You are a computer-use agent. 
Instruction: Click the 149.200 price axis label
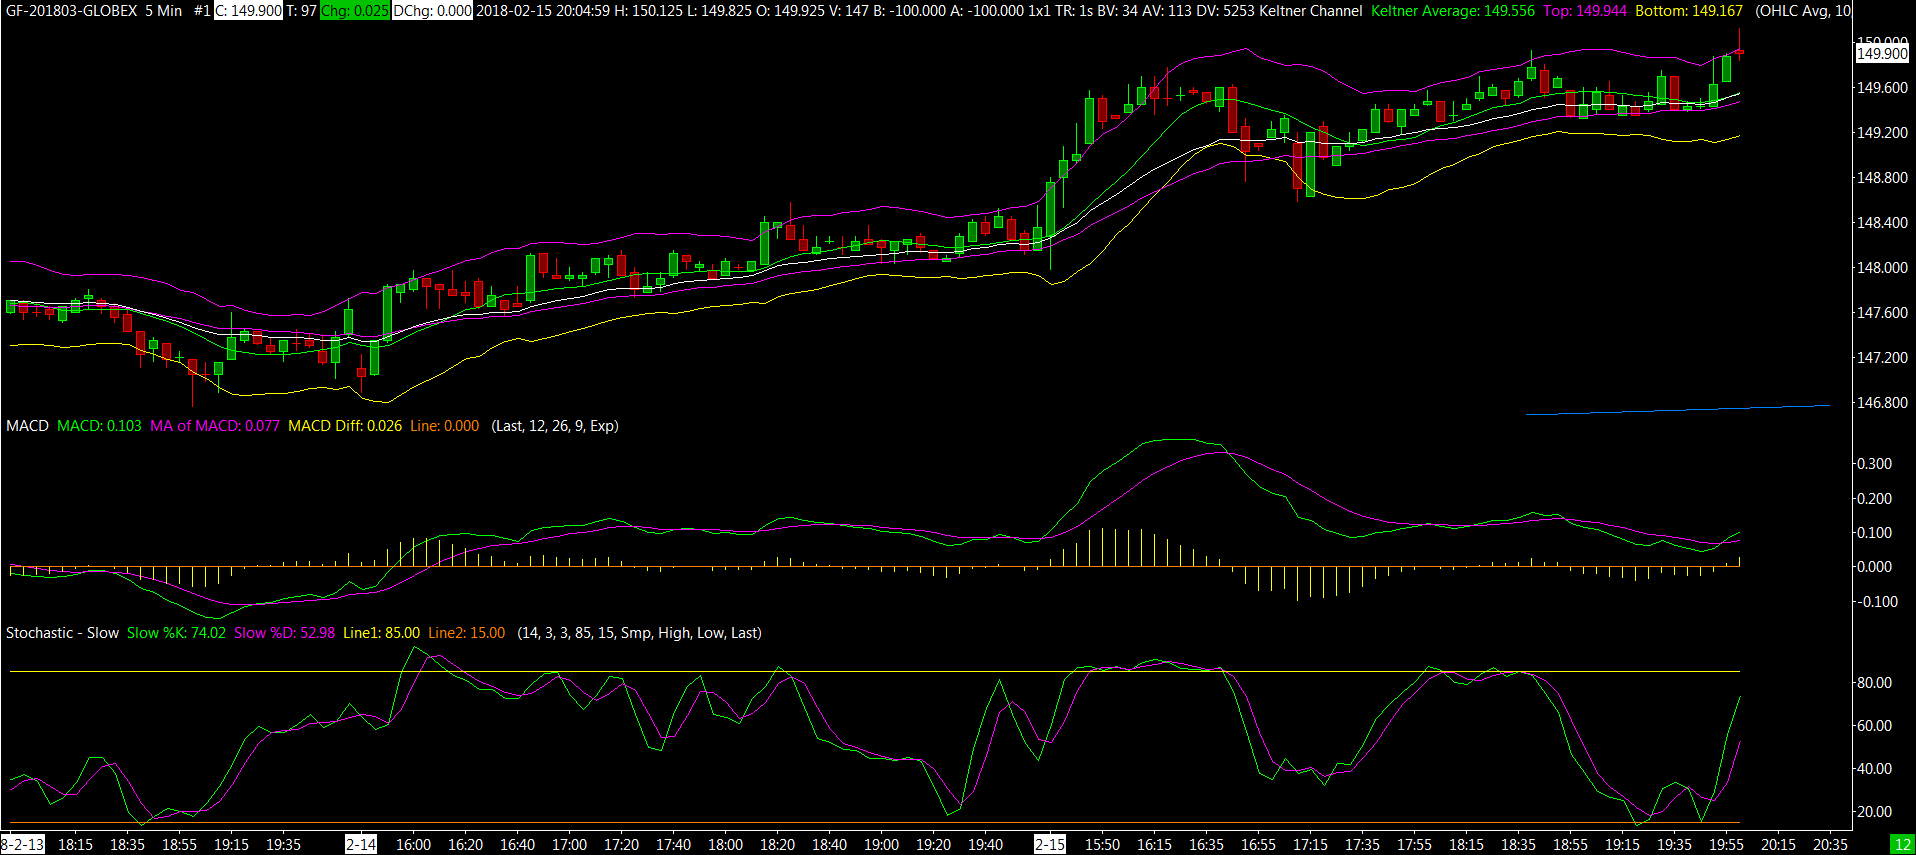click(x=1882, y=133)
